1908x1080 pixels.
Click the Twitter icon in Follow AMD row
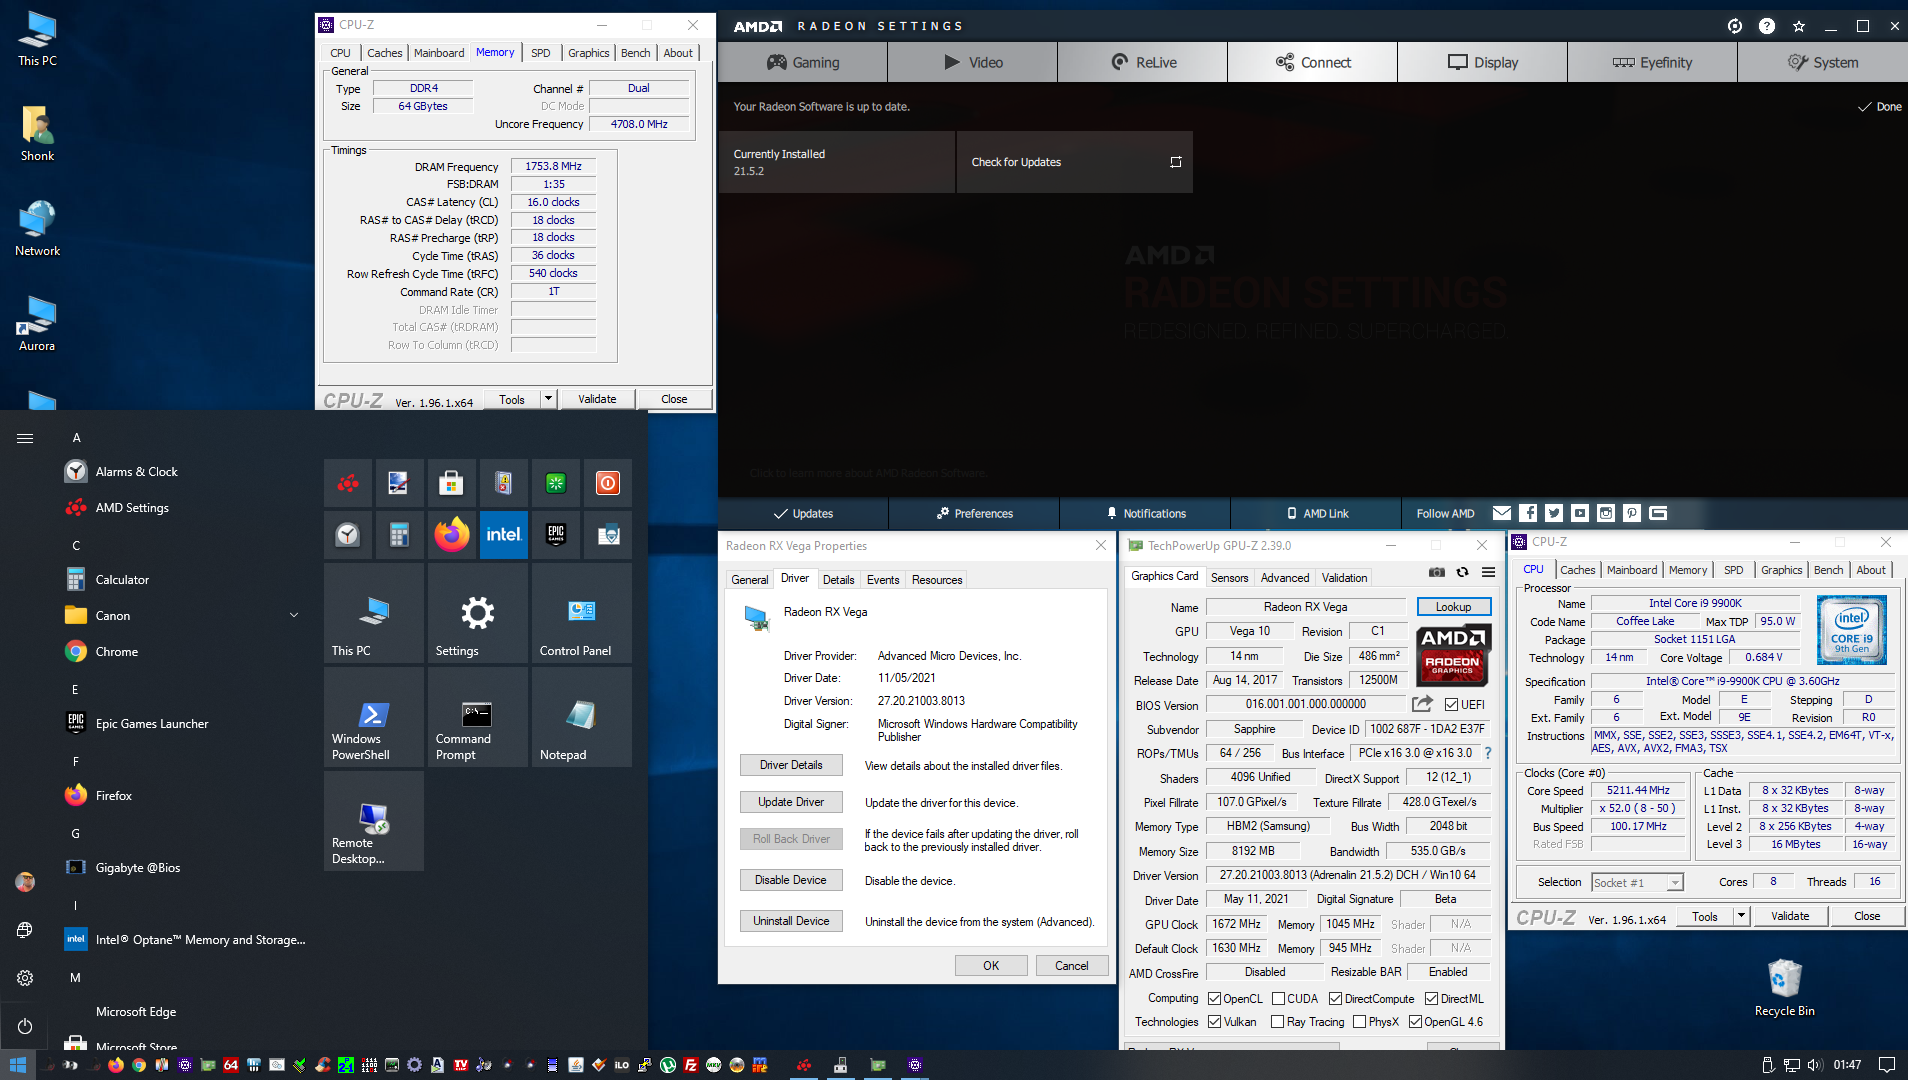[1554, 513]
